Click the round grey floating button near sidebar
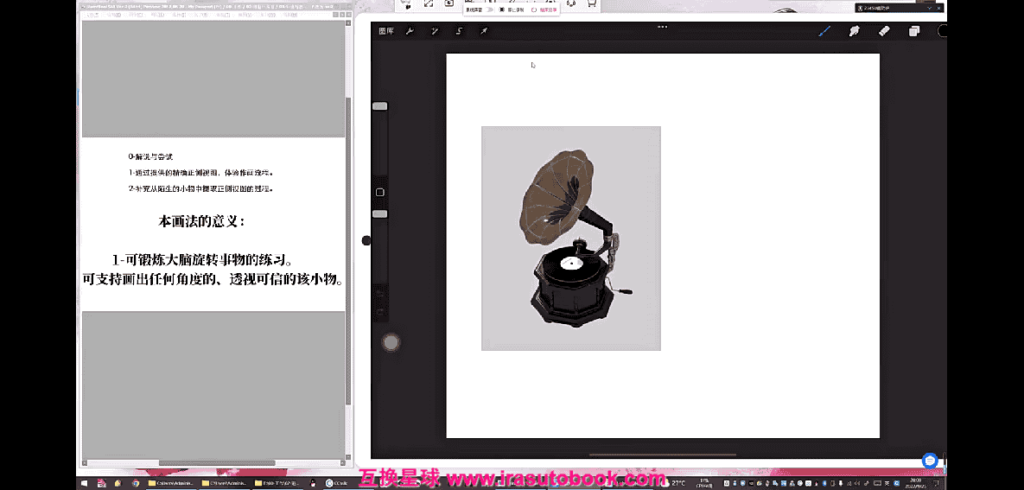This screenshot has width=1024, height=490. (391, 342)
